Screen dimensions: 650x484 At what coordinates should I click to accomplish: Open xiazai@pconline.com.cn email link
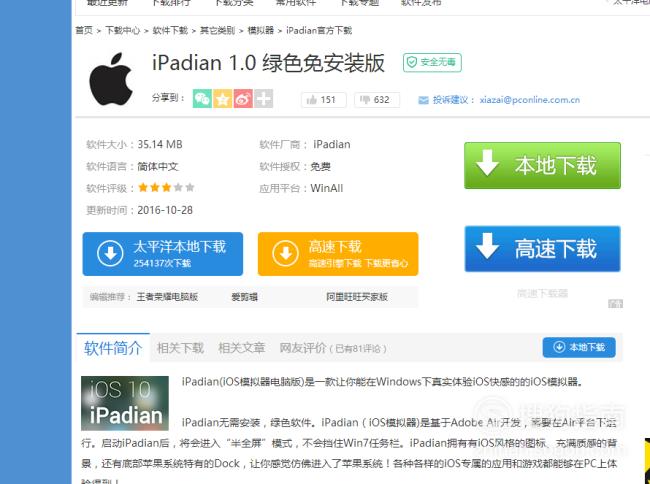click(x=530, y=100)
